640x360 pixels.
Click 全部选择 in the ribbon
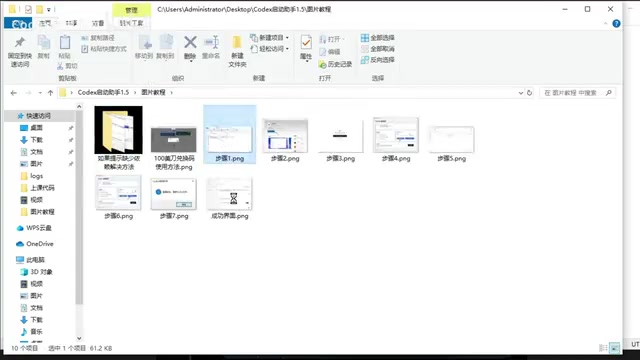coord(378,38)
